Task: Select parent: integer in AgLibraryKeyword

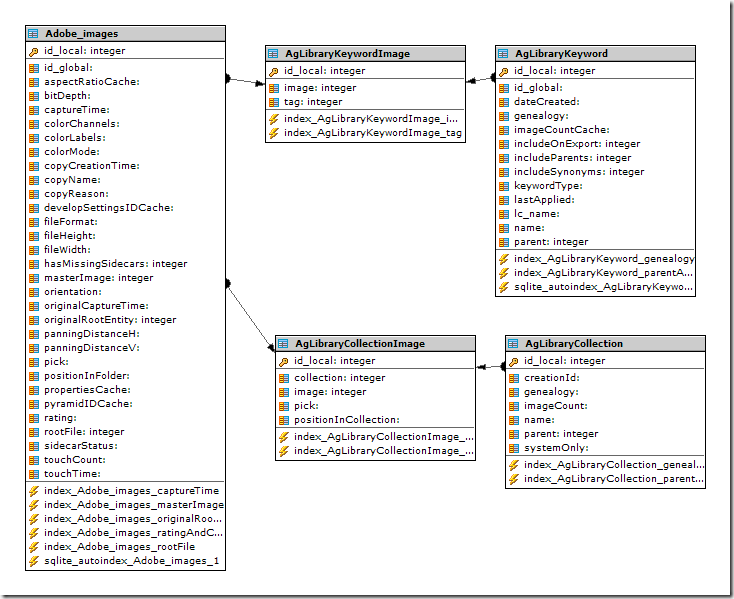Action: tap(551, 242)
